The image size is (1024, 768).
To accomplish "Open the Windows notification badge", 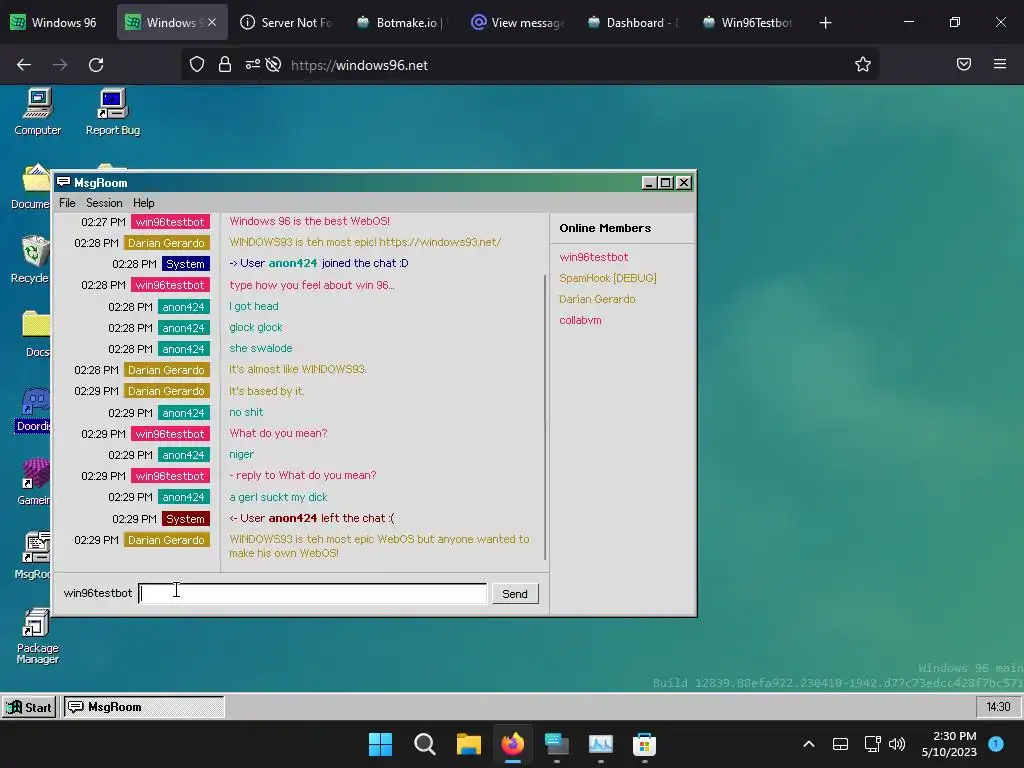I will click(996, 744).
